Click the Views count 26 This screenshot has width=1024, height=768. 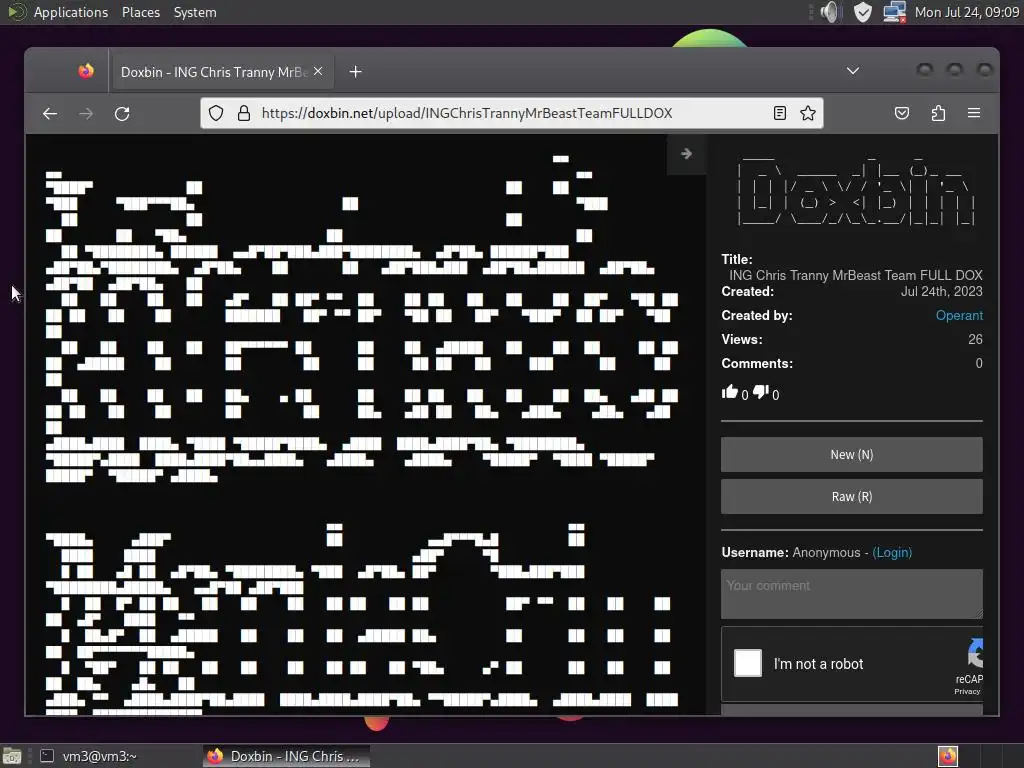click(975, 339)
